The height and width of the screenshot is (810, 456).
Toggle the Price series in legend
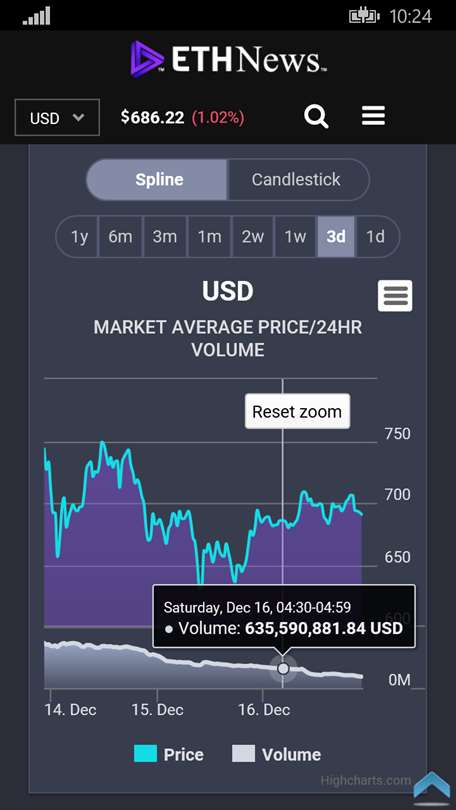(x=168, y=754)
